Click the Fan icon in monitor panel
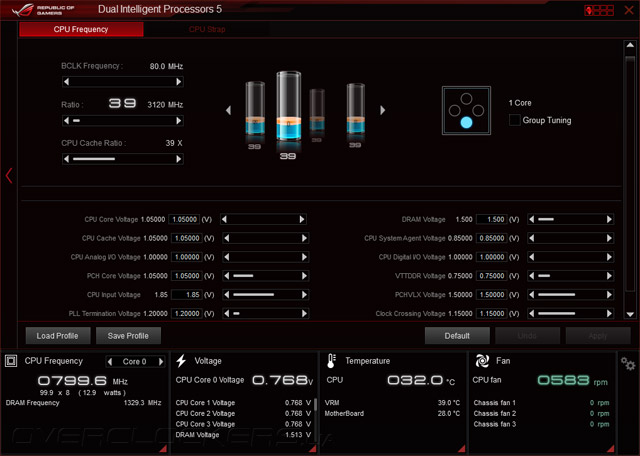 point(482,361)
